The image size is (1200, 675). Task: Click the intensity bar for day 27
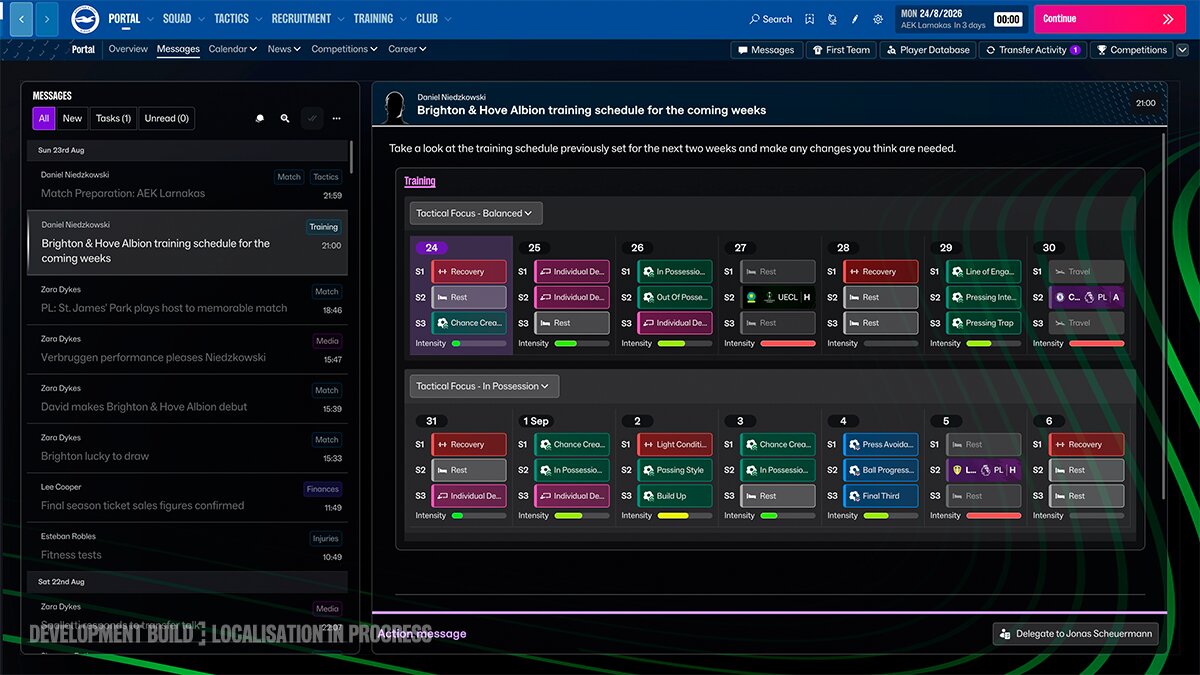788,343
